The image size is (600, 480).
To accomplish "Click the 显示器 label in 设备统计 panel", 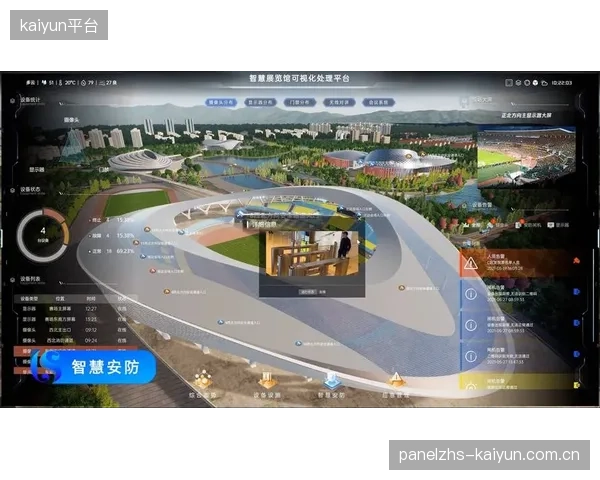I will click(37, 170).
